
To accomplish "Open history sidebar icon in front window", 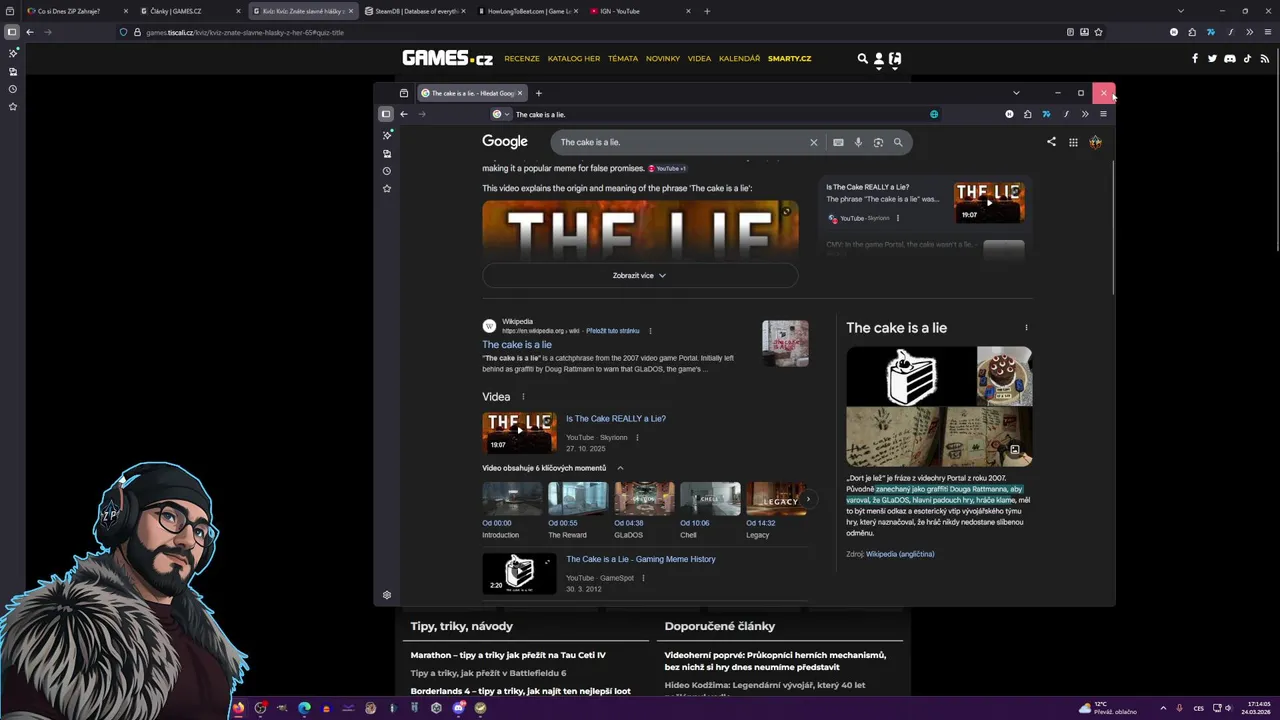I will pyautogui.click(x=387, y=171).
